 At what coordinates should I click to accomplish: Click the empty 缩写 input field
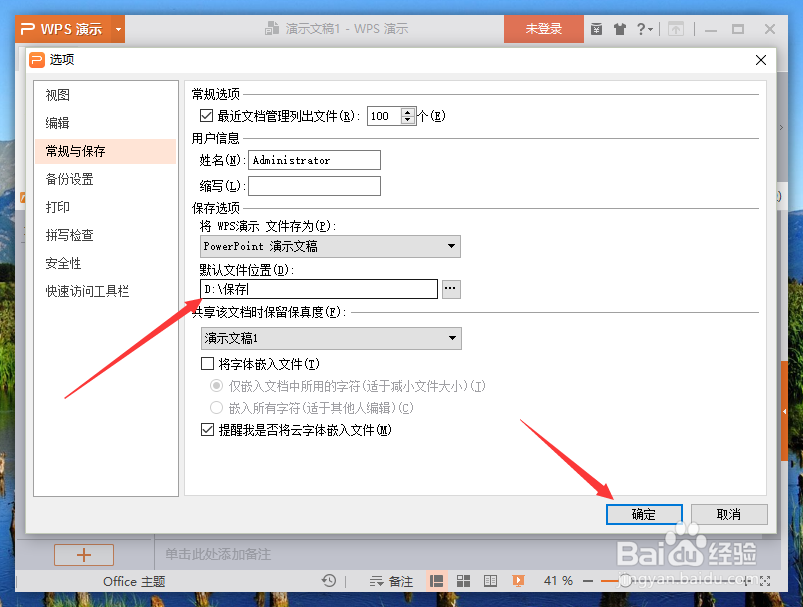(x=314, y=186)
